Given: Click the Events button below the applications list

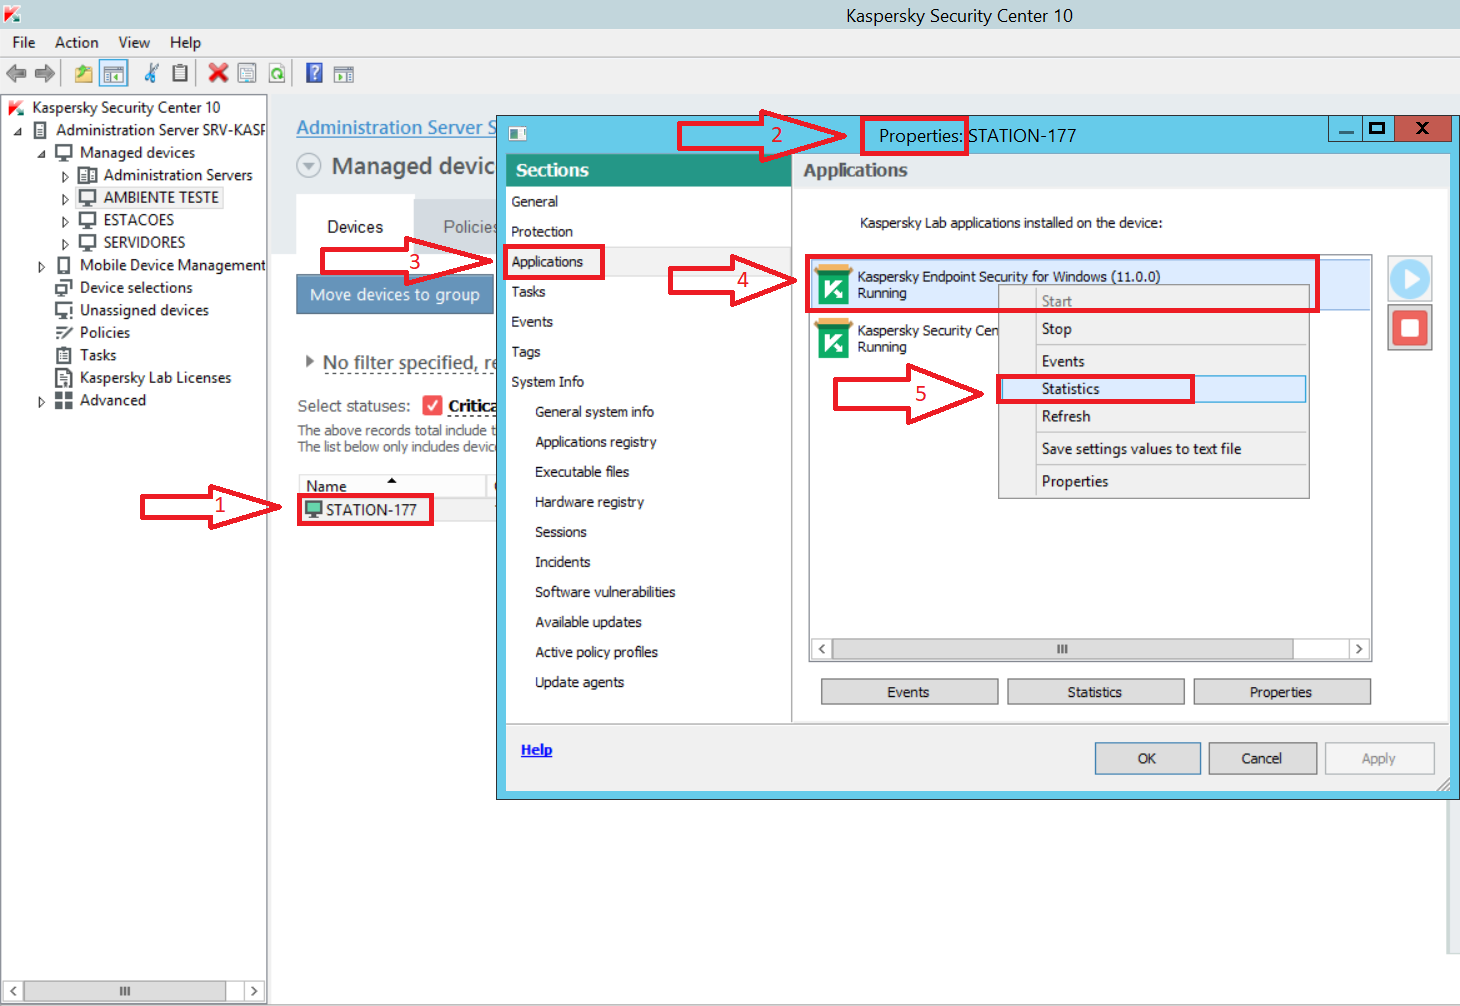Looking at the screenshot, I should click(909, 692).
